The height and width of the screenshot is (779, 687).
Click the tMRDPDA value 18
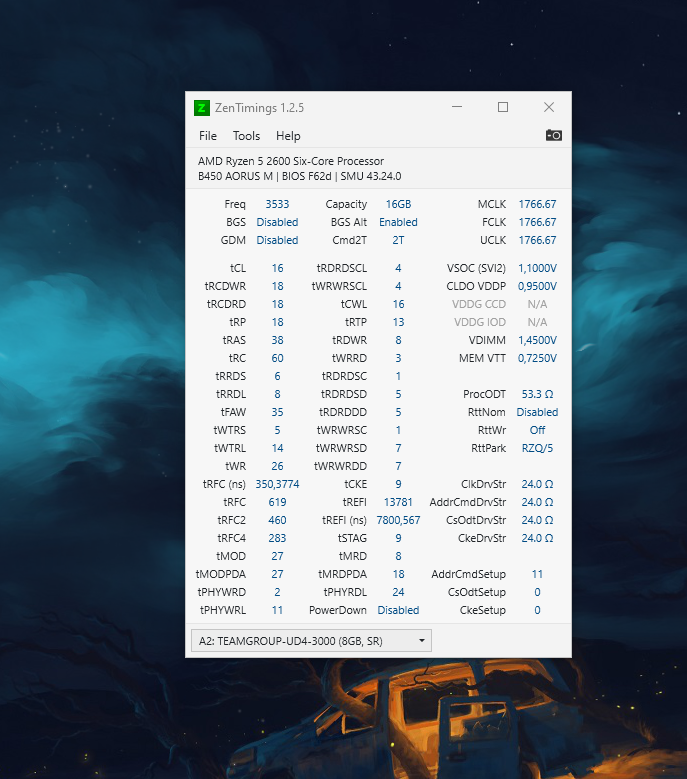tap(398, 574)
